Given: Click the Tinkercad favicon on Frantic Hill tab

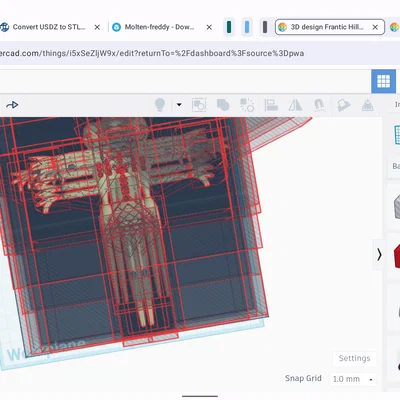Looking at the screenshot, I should (x=282, y=27).
